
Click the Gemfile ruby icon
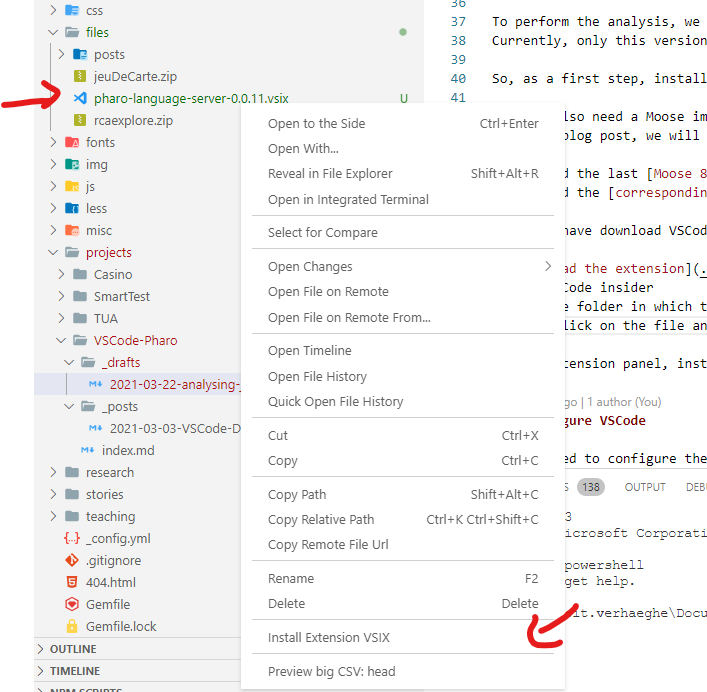tap(72, 604)
